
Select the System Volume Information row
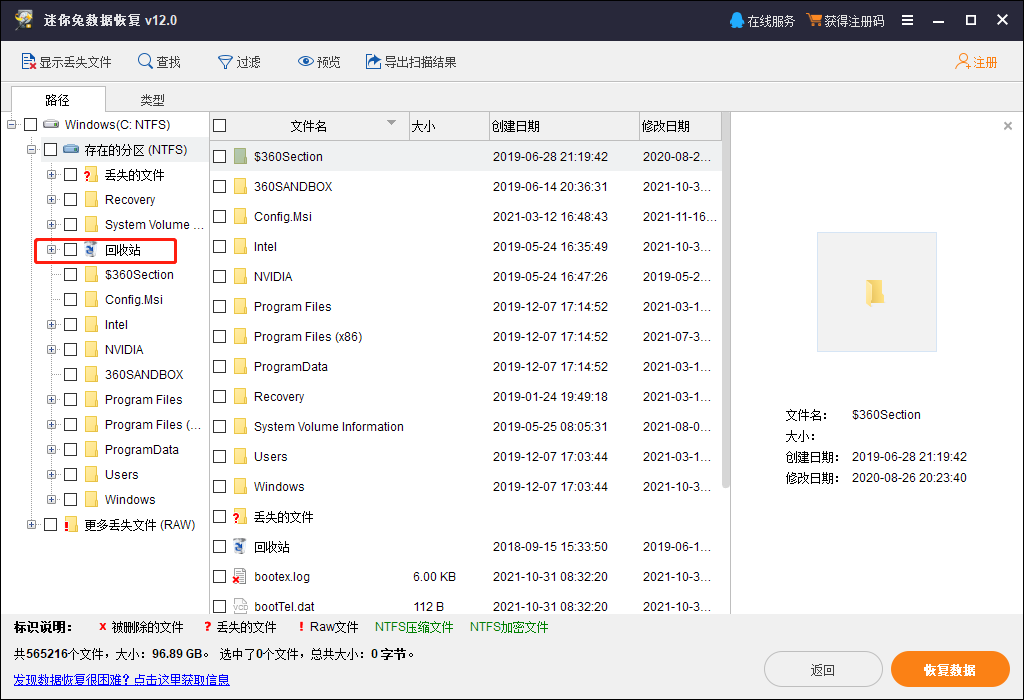(x=466, y=426)
